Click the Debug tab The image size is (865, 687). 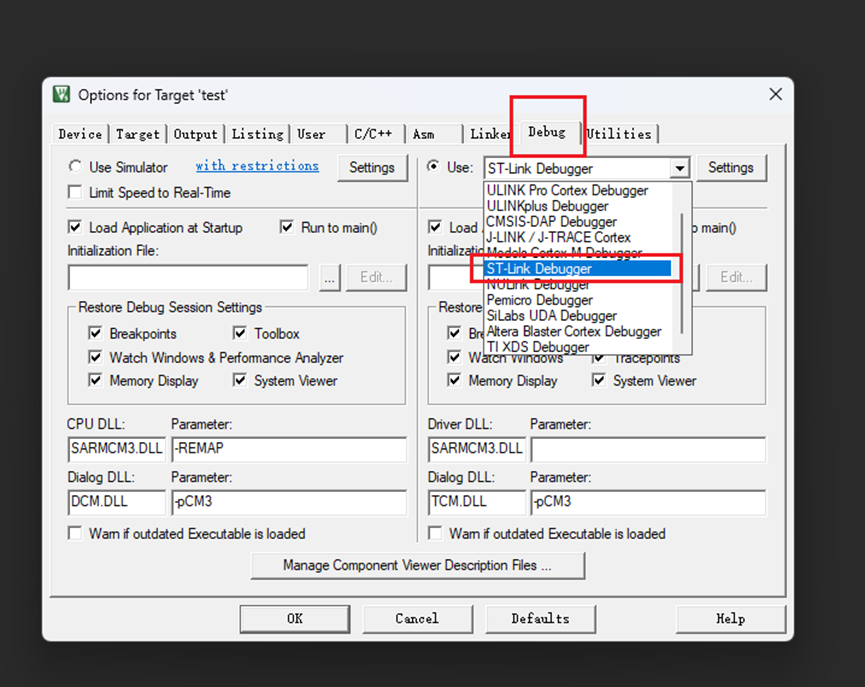[547, 132]
